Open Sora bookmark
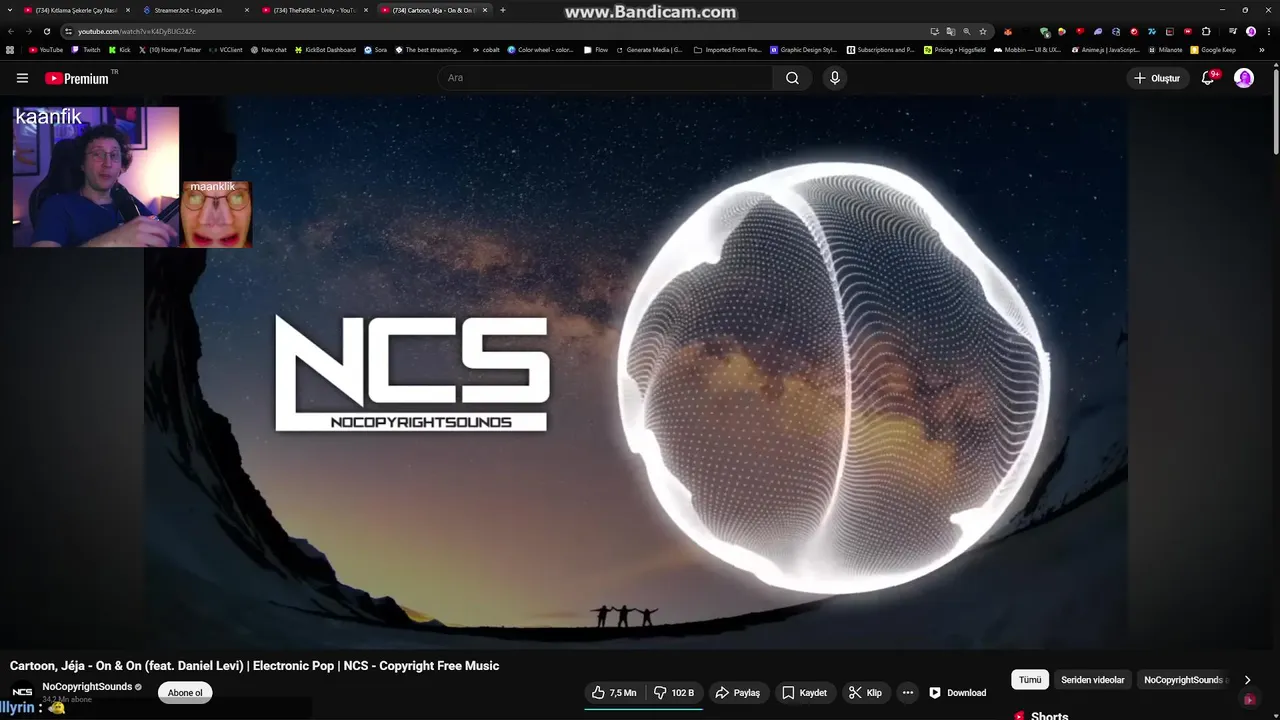Viewport: 1280px width, 720px height. click(x=376, y=50)
